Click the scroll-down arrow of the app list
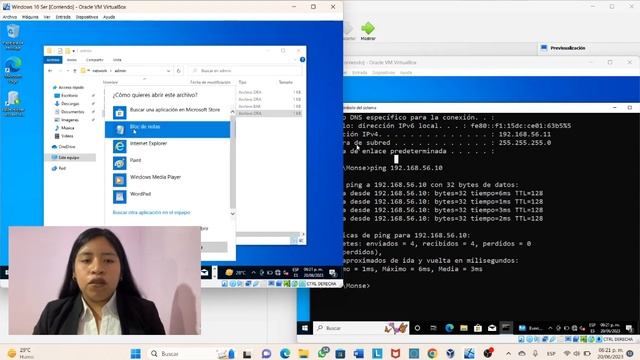Viewport: 640px width, 360px height. pyautogui.click(x=233, y=213)
